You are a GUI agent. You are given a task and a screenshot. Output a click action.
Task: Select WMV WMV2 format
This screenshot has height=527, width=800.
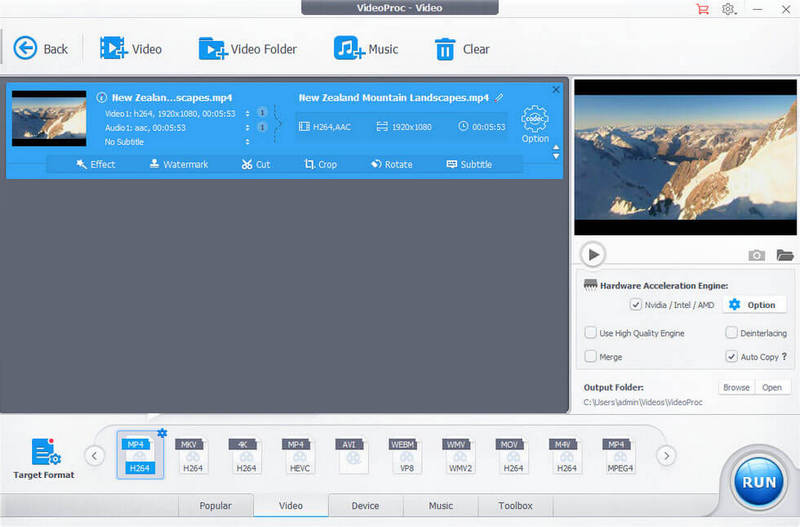[459, 455]
